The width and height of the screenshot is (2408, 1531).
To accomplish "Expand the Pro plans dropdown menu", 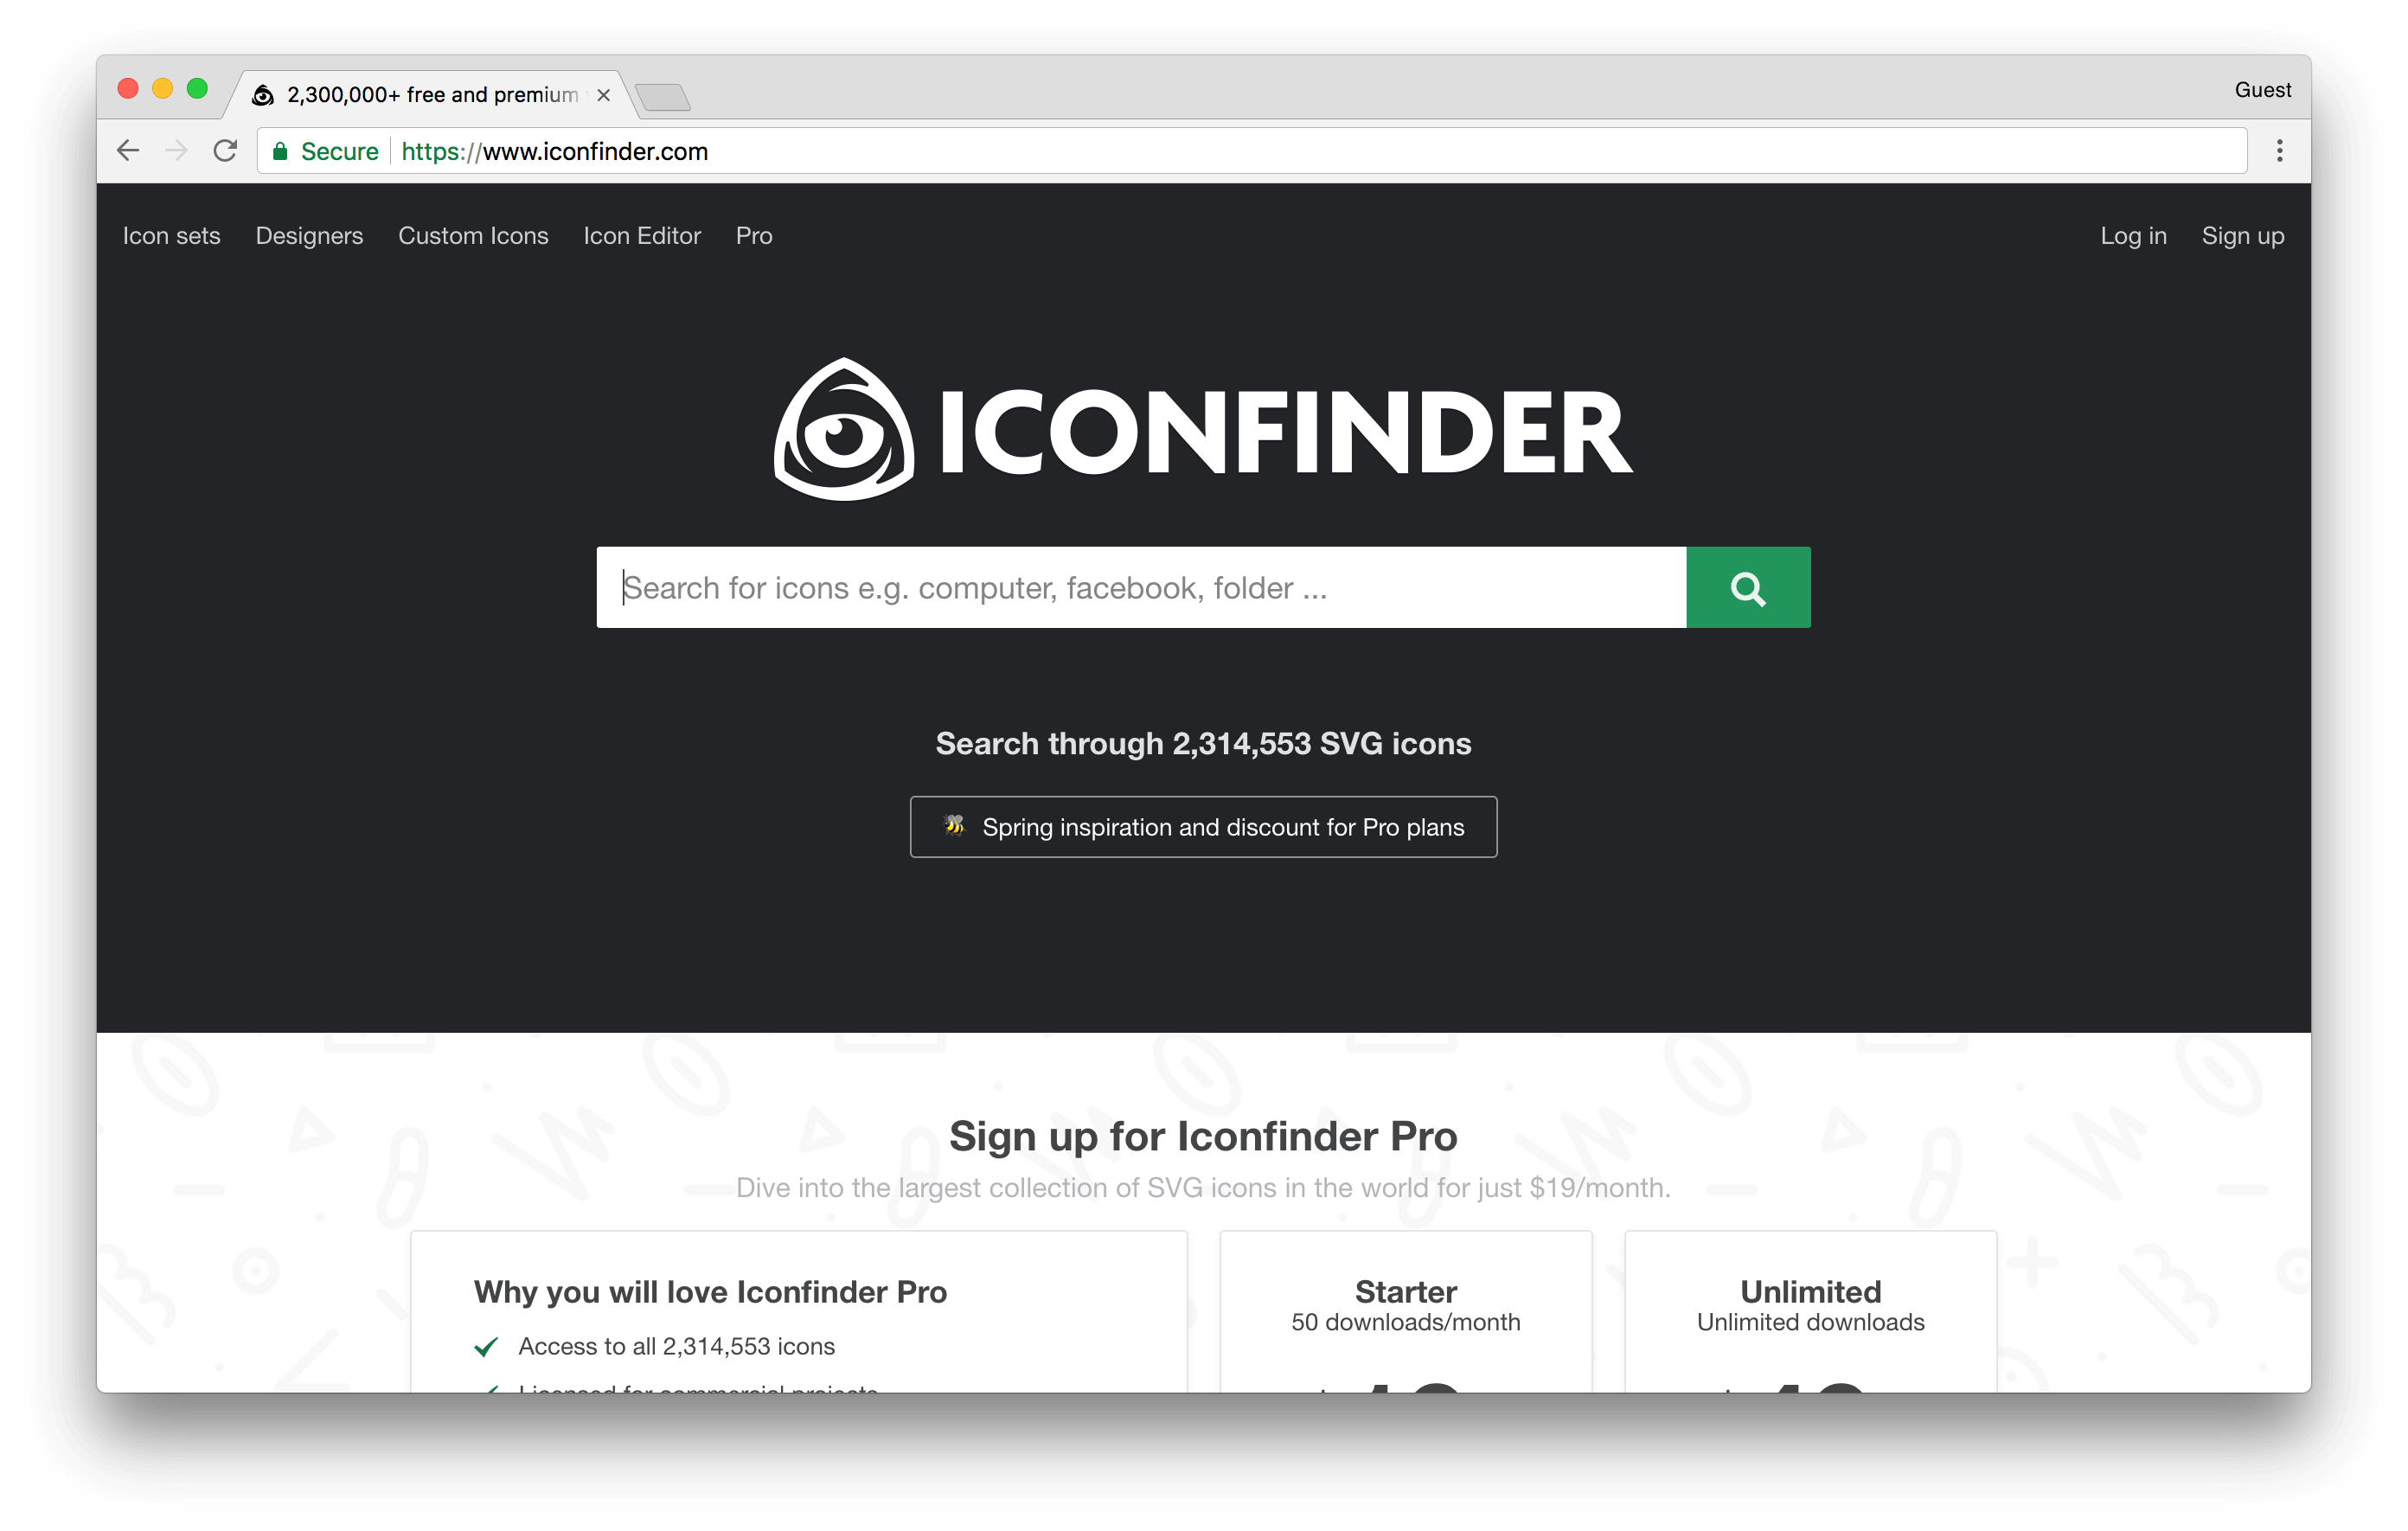I will coord(755,234).
